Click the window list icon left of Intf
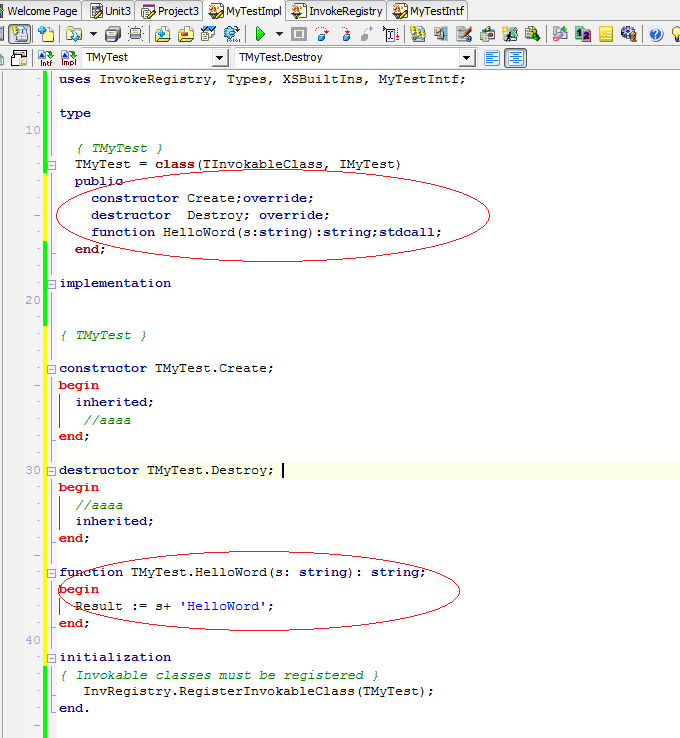680x738 pixels. coord(19,58)
